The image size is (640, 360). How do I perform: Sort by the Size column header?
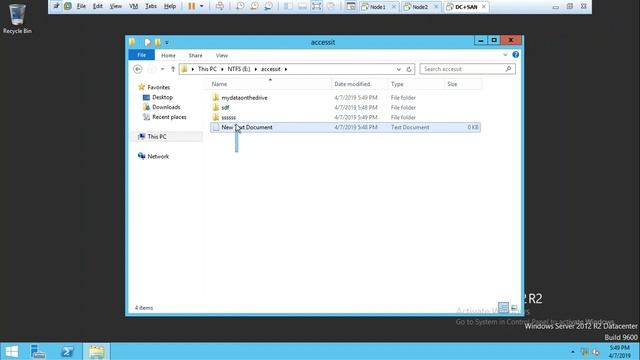[x=463, y=84]
